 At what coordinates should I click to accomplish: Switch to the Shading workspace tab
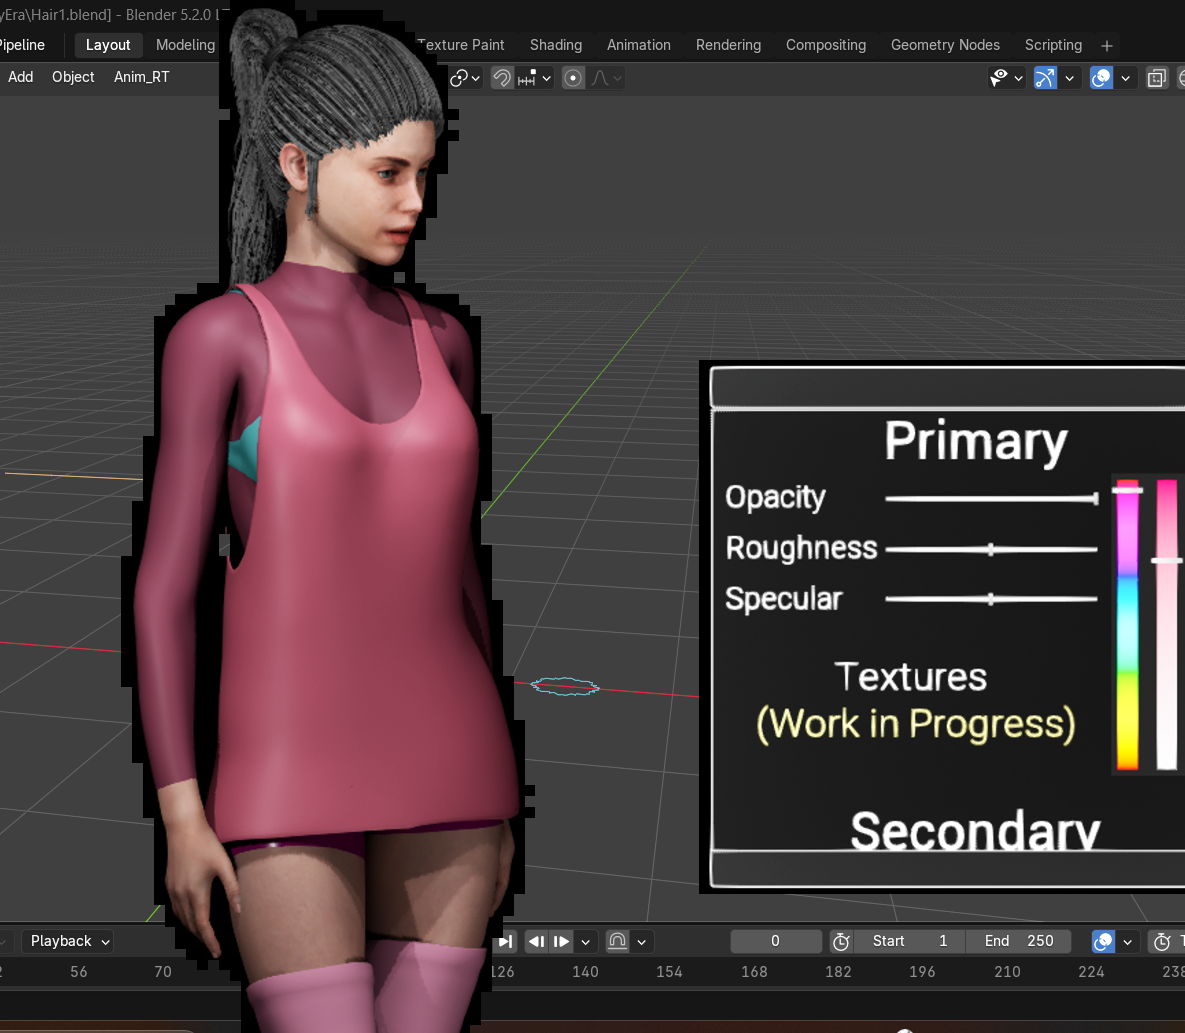(x=556, y=45)
